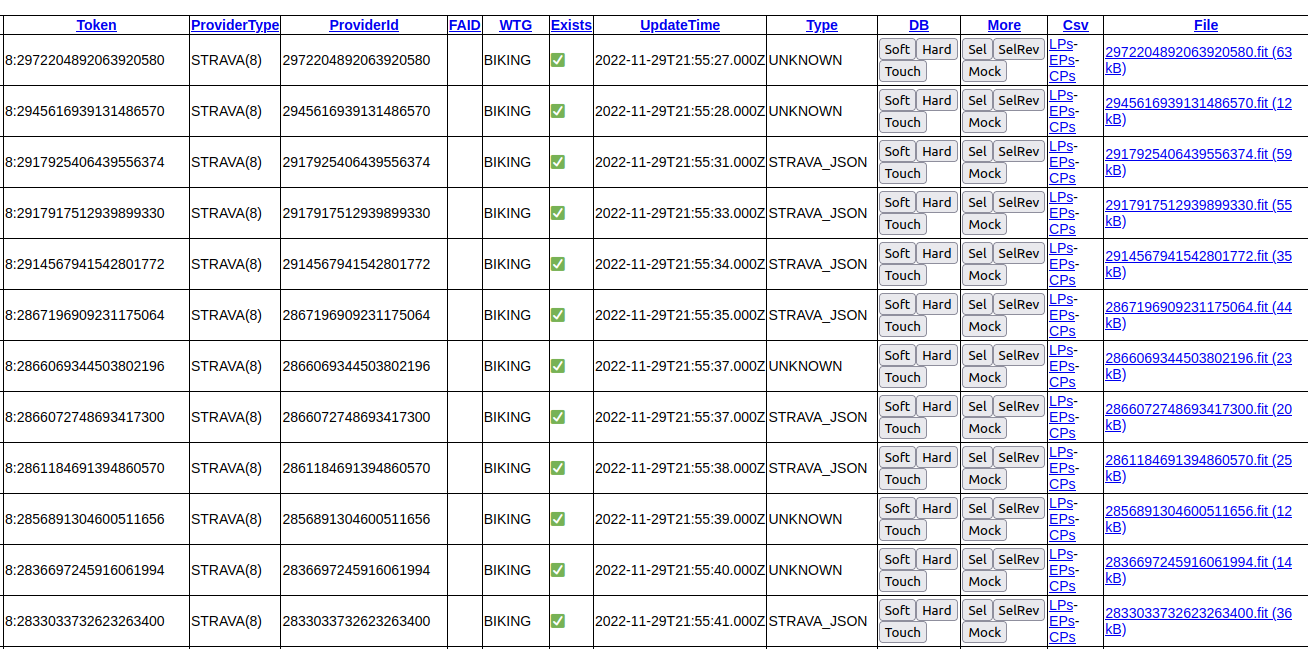1308x649 pixels.
Task: Download file 2856891304600511656.fit
Action: click(1197, 511)
